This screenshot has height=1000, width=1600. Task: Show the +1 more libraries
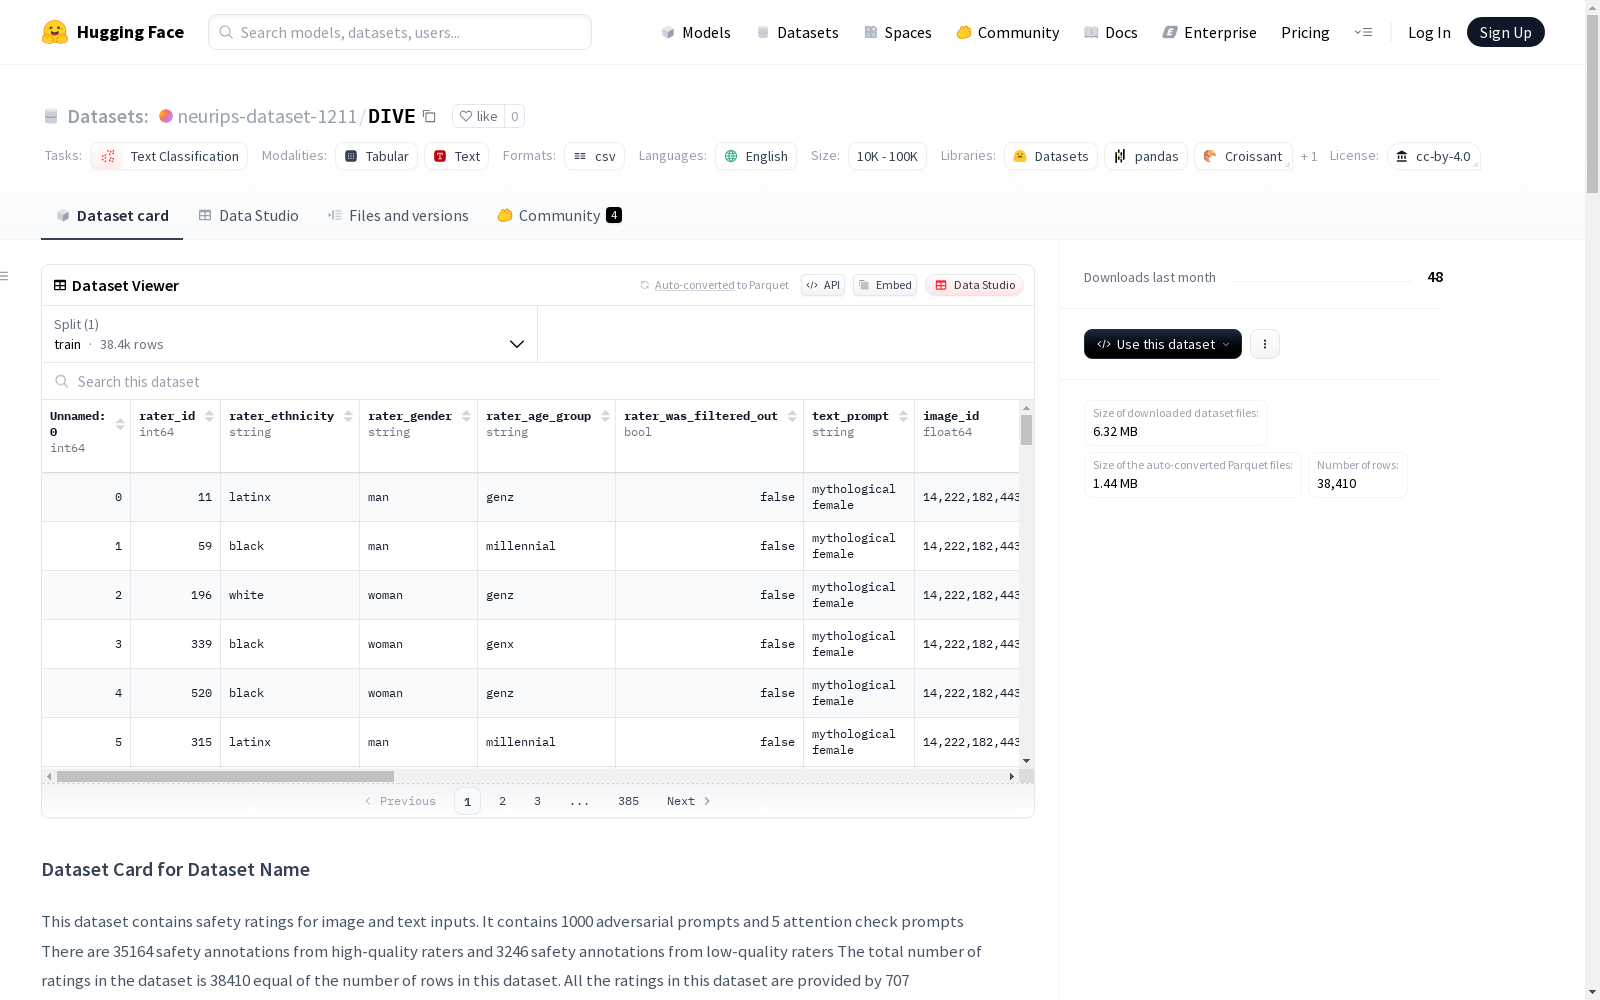click(x=1309, y=156)
